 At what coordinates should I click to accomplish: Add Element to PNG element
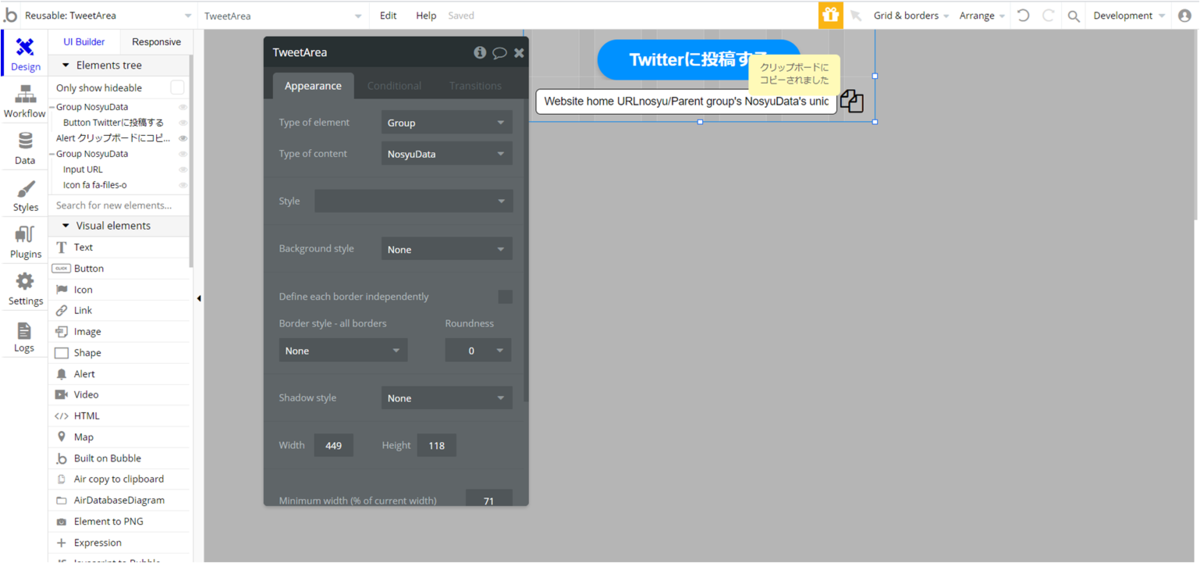(119, 521)
